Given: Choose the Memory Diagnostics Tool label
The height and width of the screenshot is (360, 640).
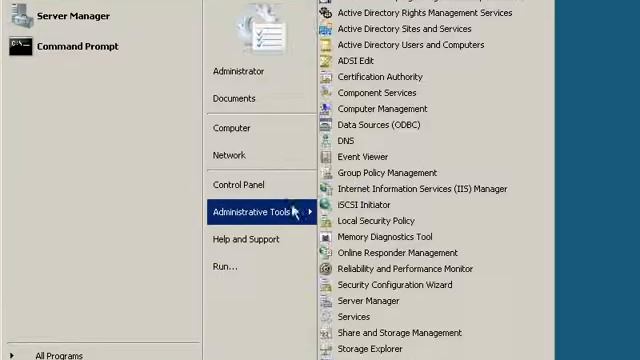Looking at the screenshot, I should [384, 237].
